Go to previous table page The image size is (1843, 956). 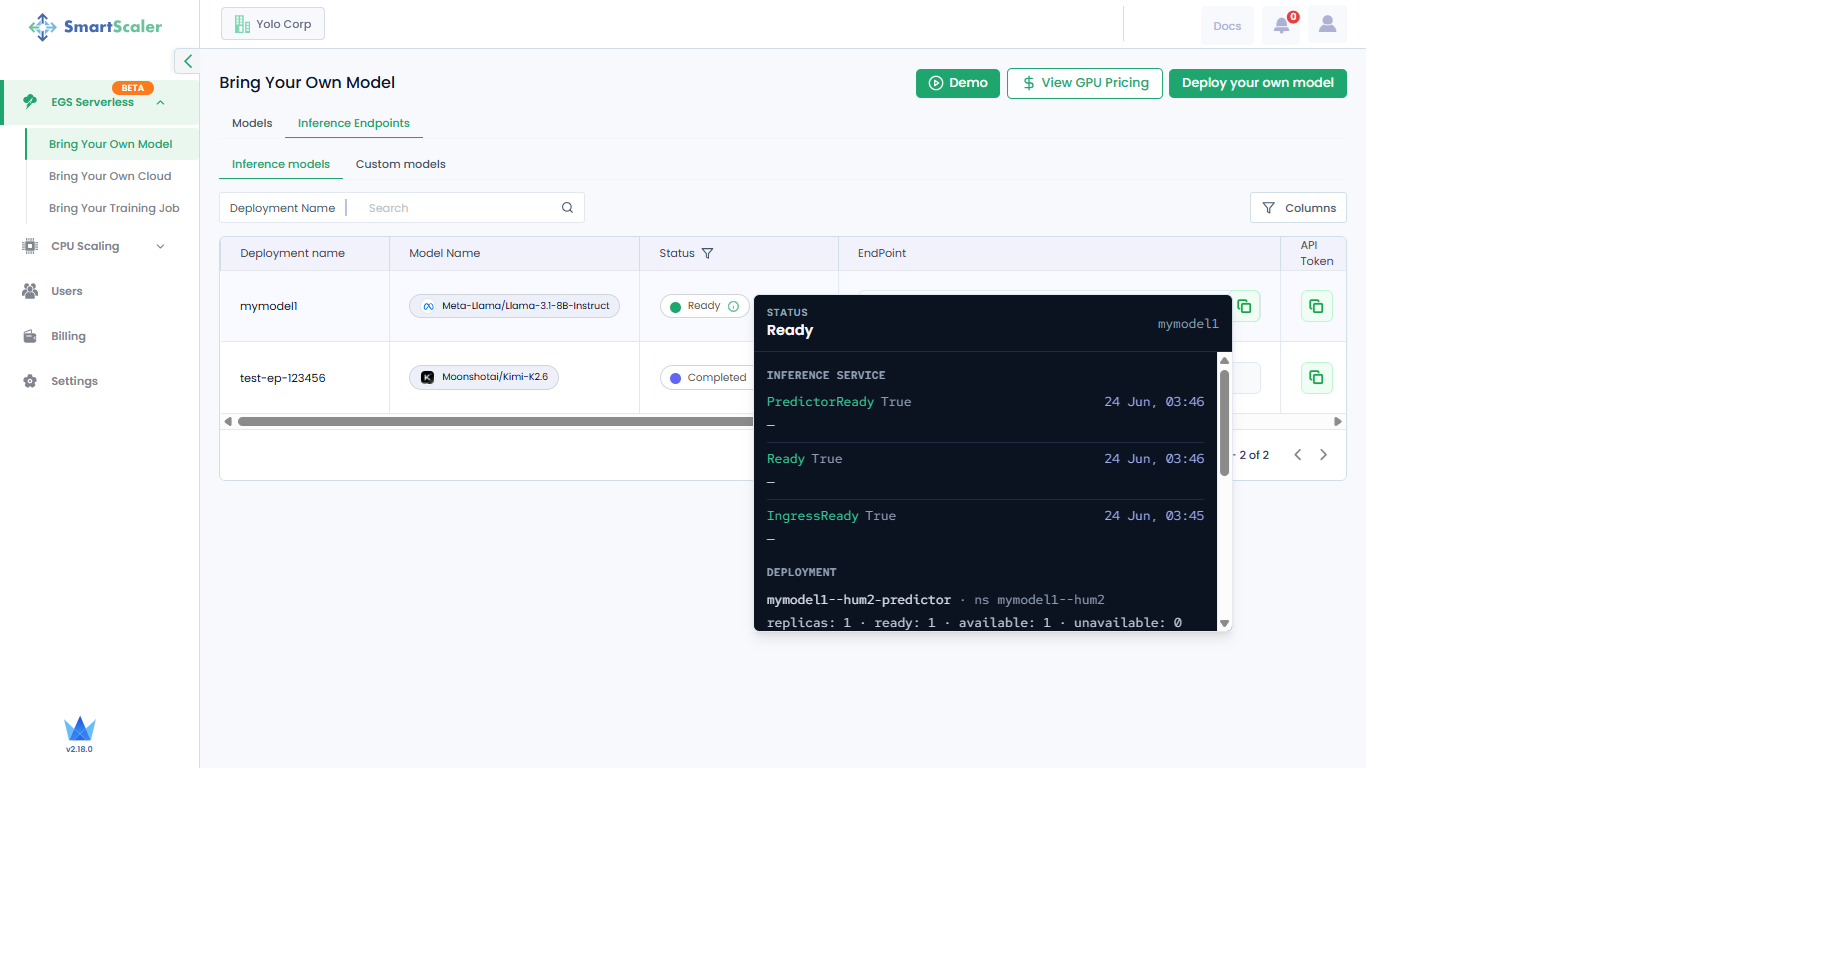(x=1297, y=455)
